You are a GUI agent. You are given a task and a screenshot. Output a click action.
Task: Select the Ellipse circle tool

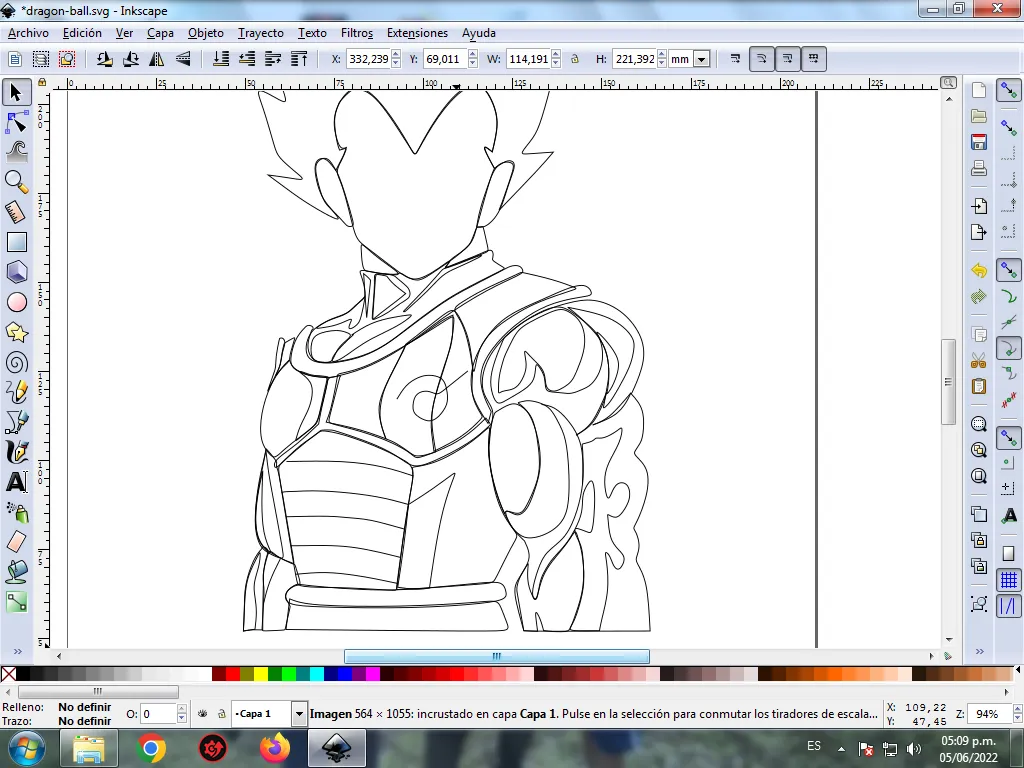16,302
